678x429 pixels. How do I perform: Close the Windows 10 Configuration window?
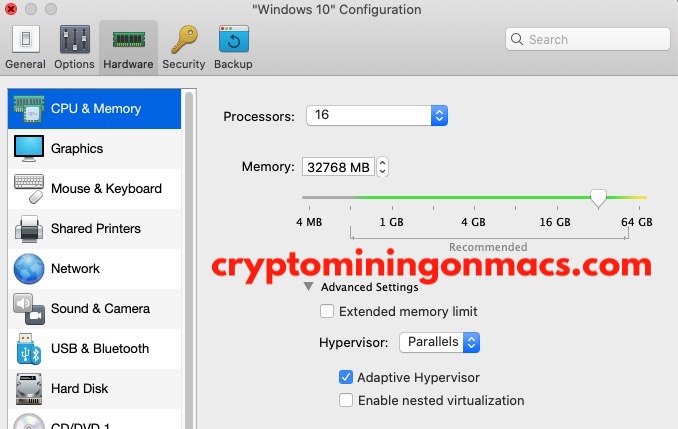pos(10,9)
